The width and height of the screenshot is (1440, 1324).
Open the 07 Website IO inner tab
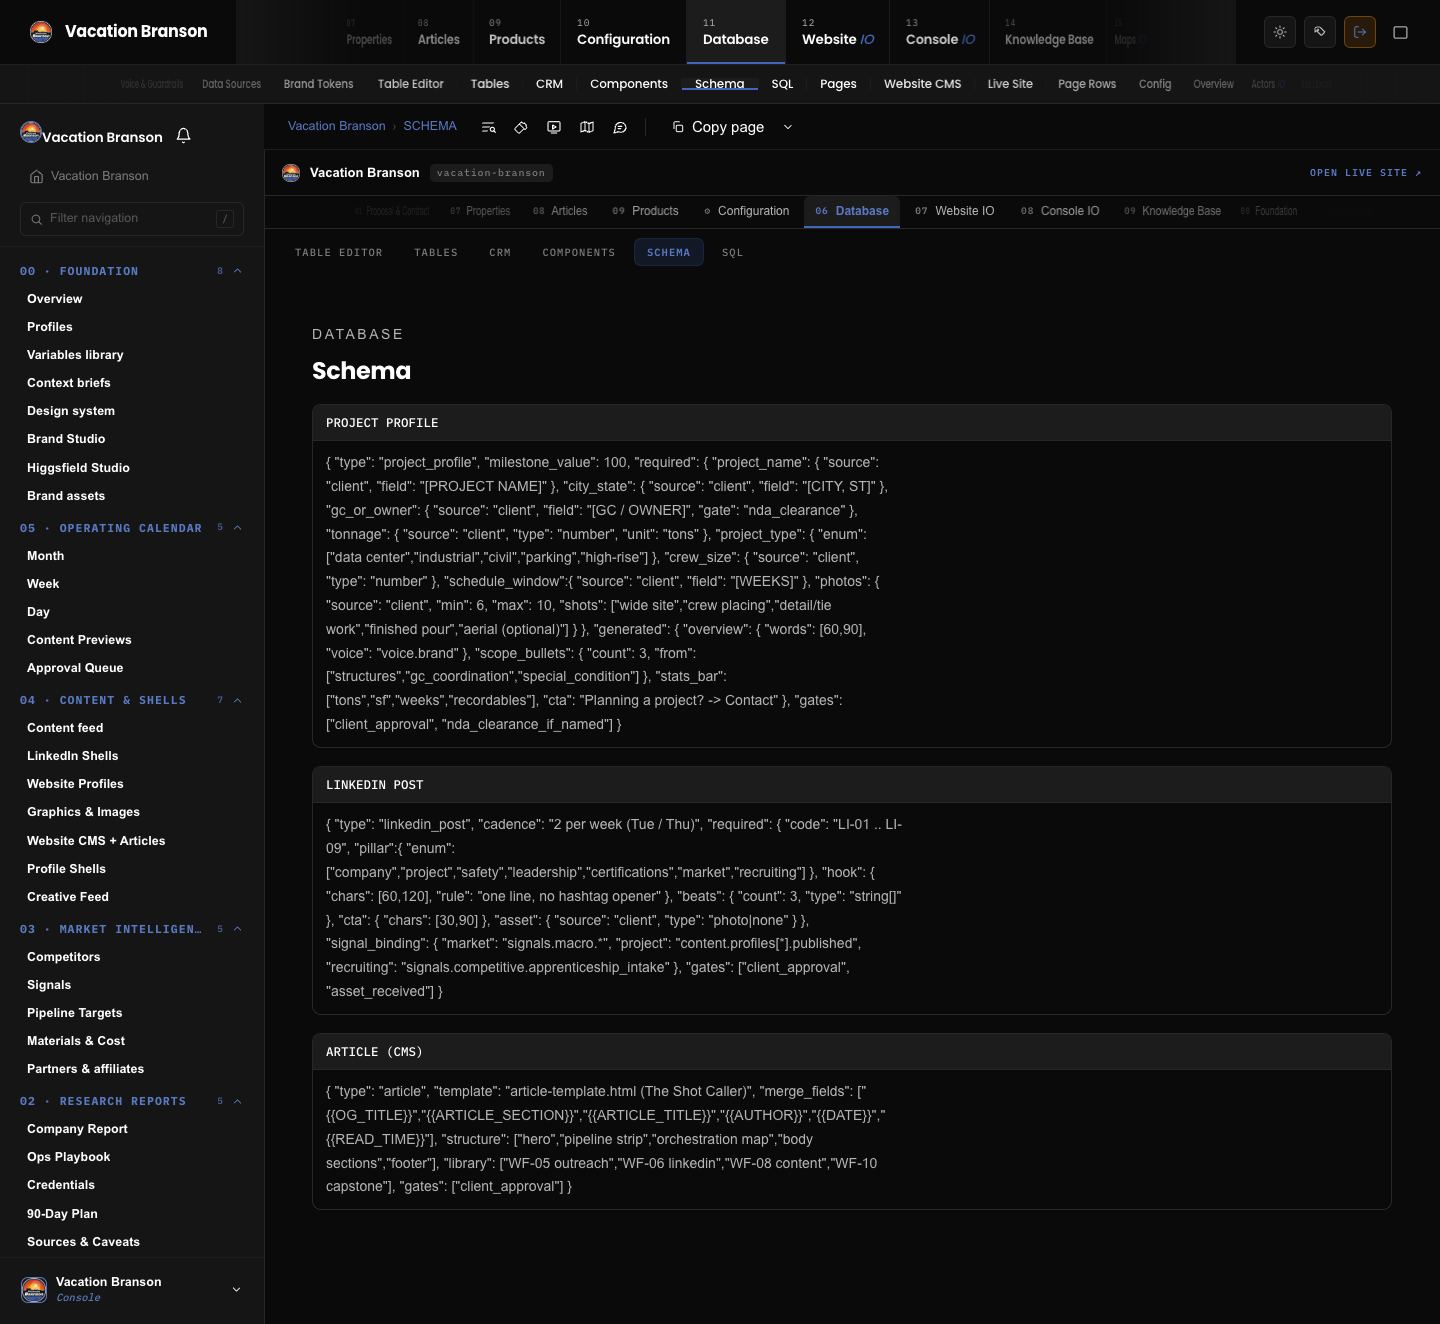(x=955, y=211)
